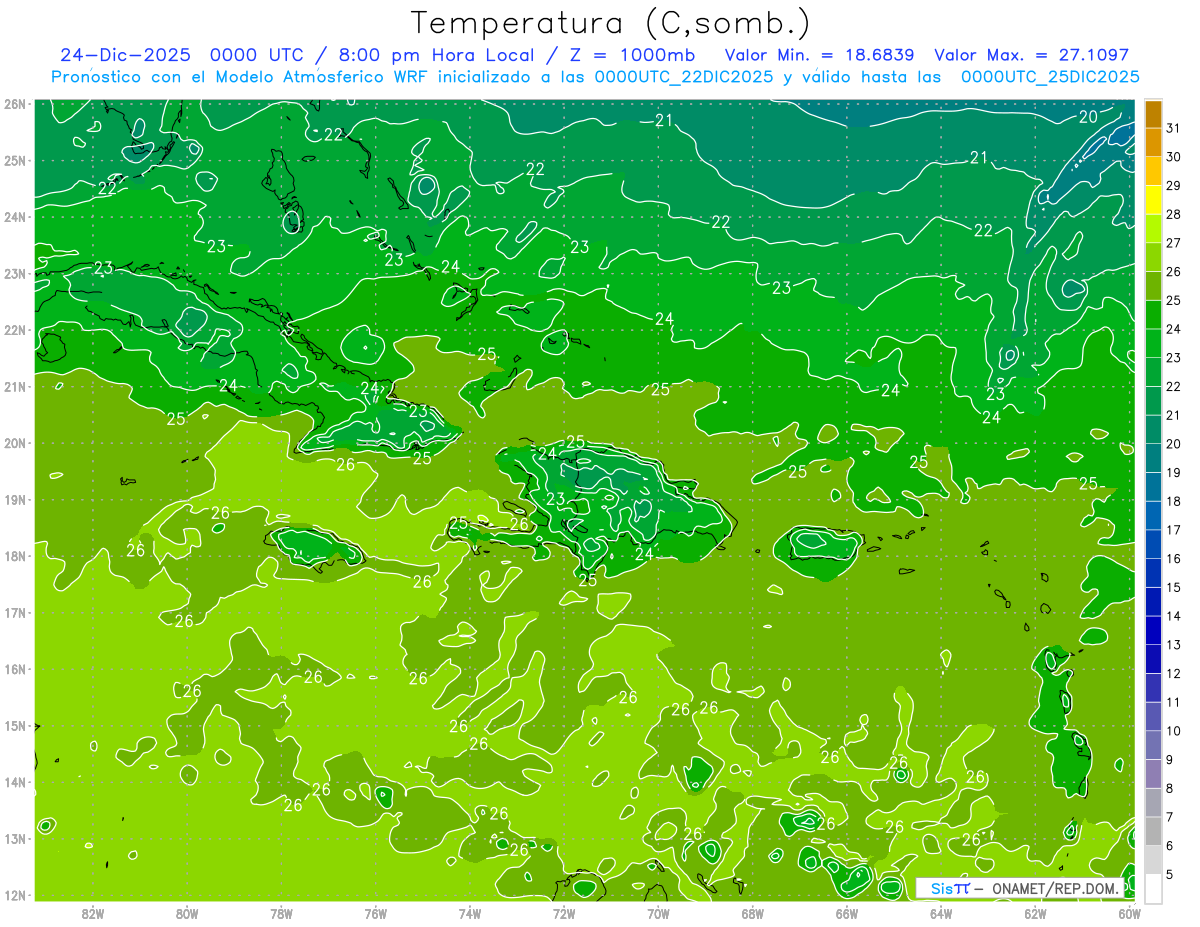
Task: Click the legend label 19
Action: point(1173,473)
